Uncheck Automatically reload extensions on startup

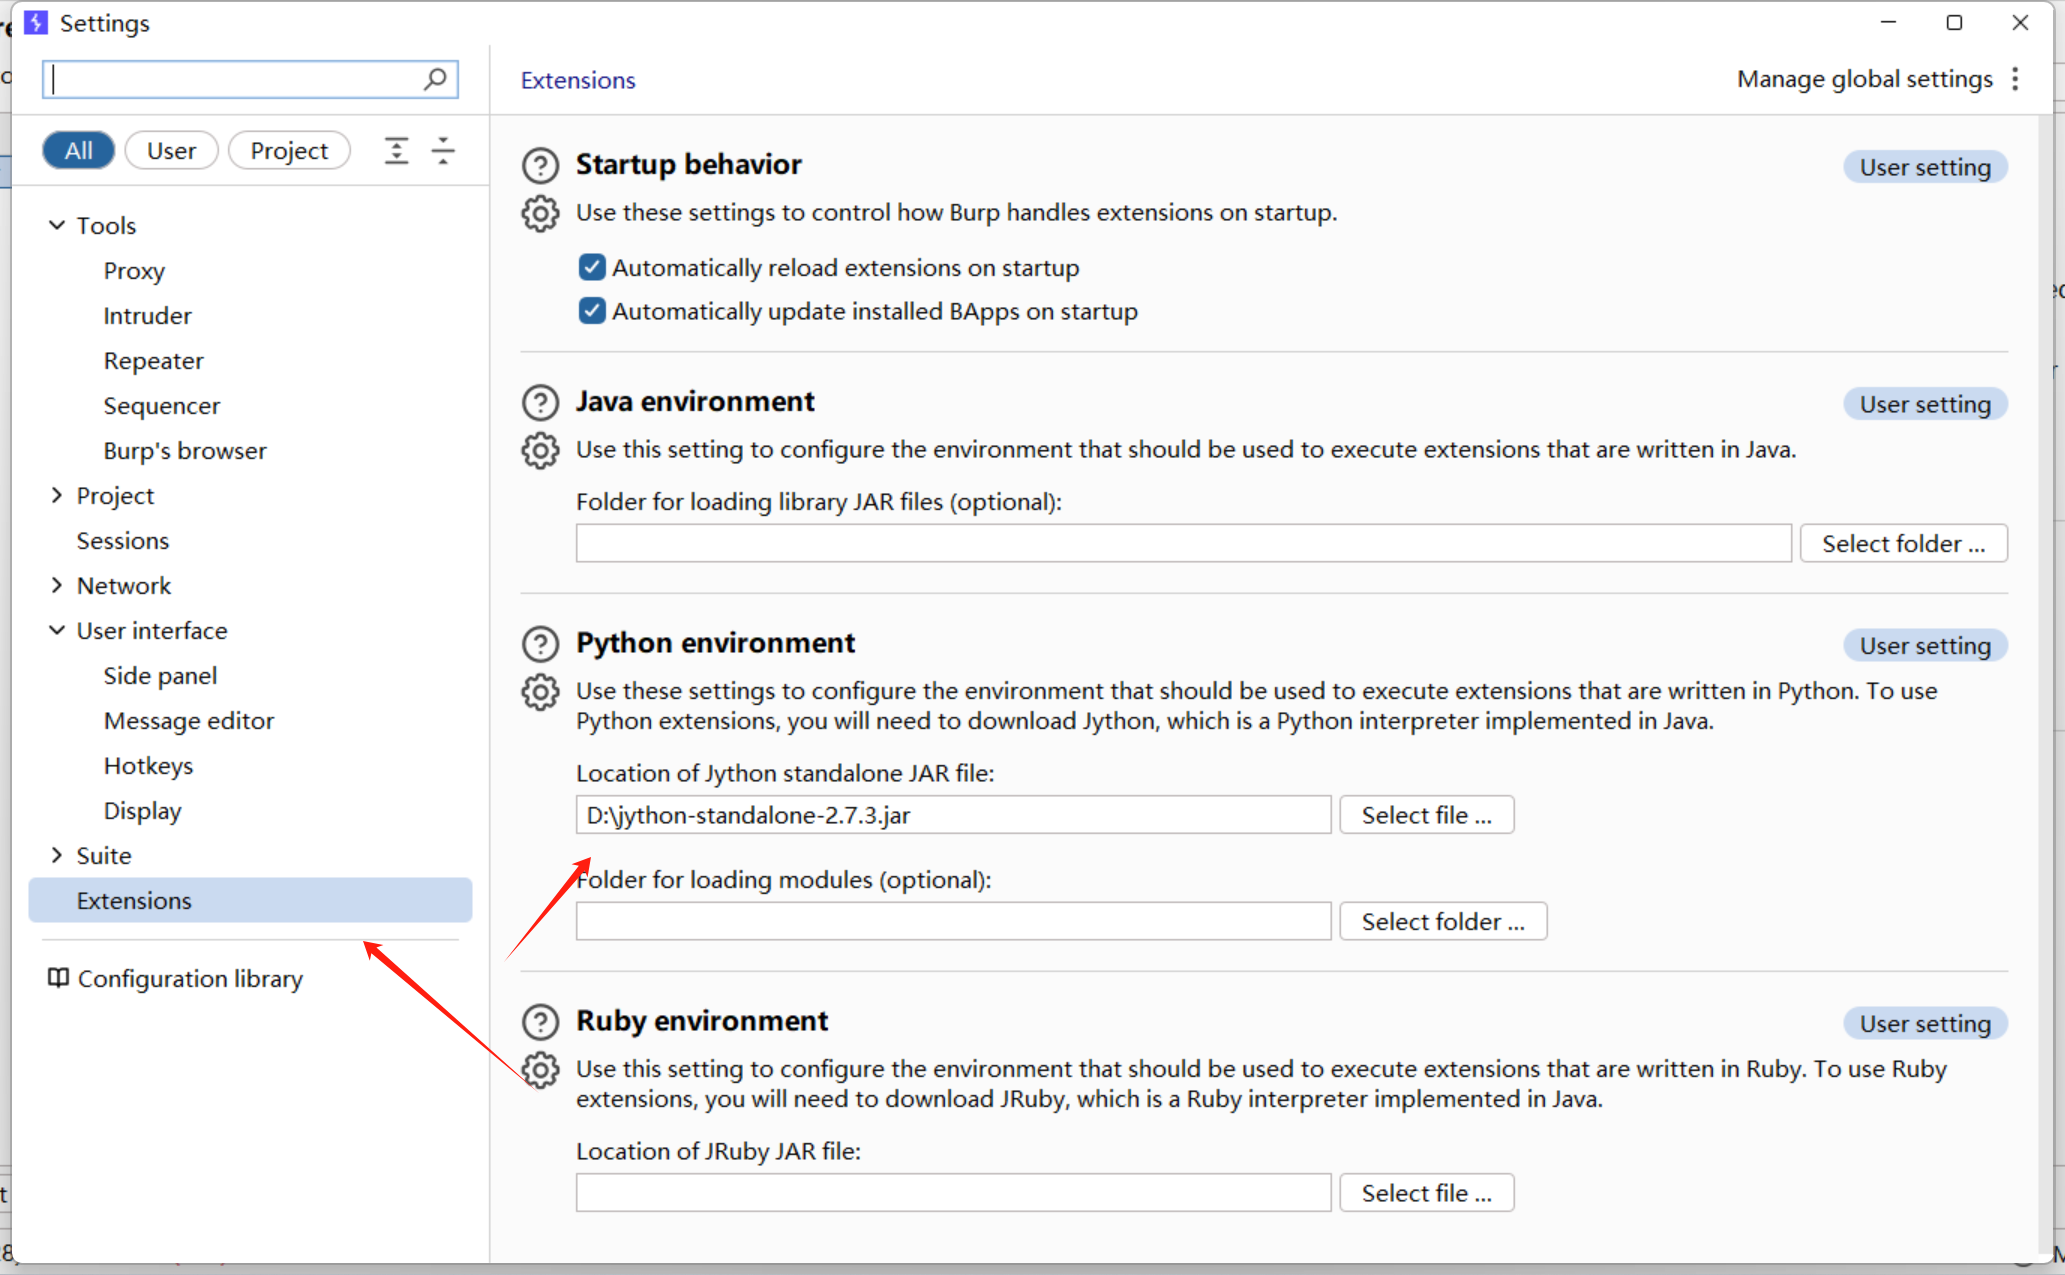592,267
